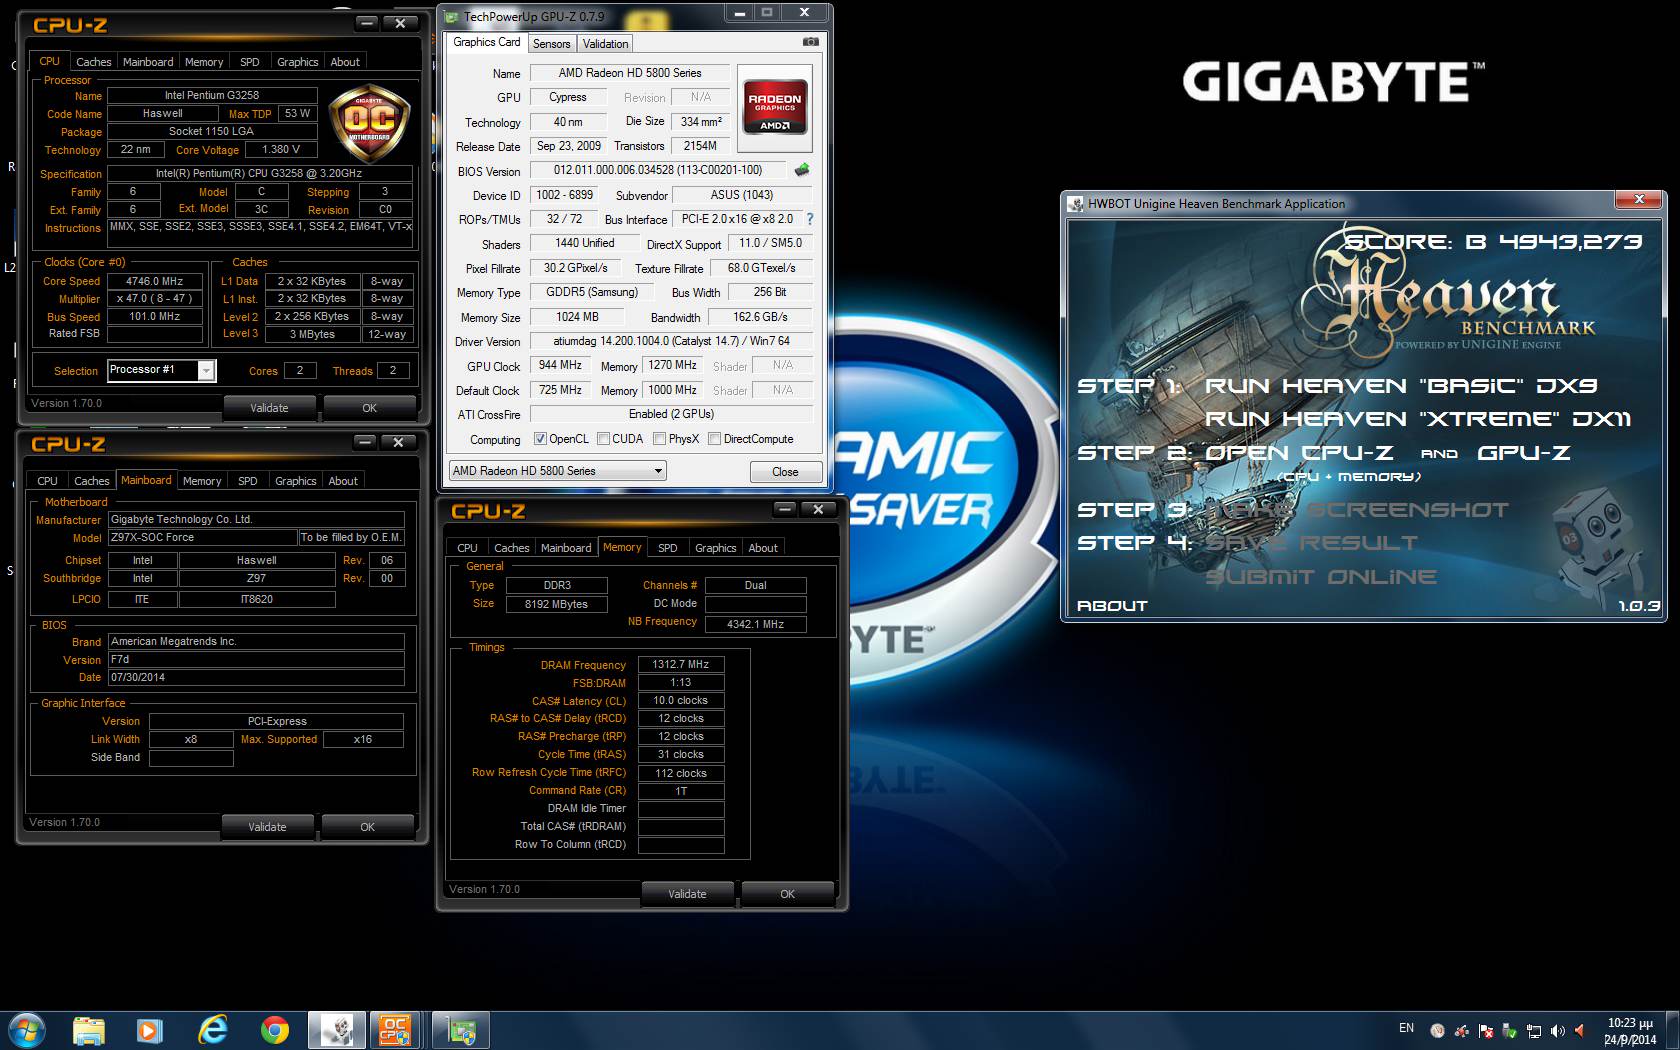
Task: Click the Core Voltage value 1.380 V
Action: click(x=281, y=150)
